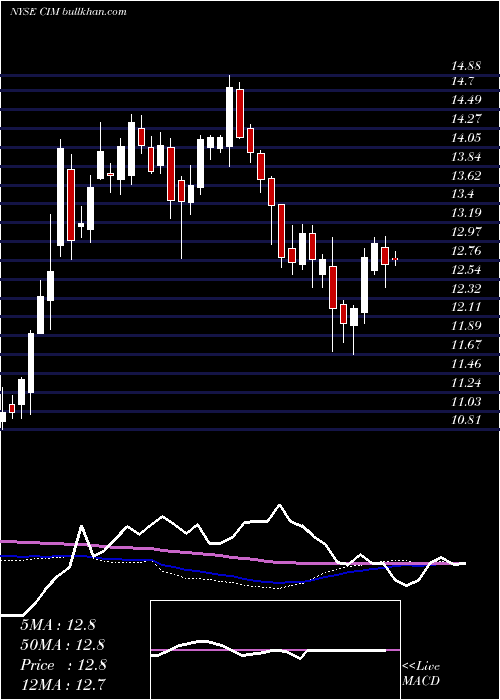Click inside the MACD inset chart box
Image resolution: width=500 pixels, height=700 pixels.
coord(275,650)
